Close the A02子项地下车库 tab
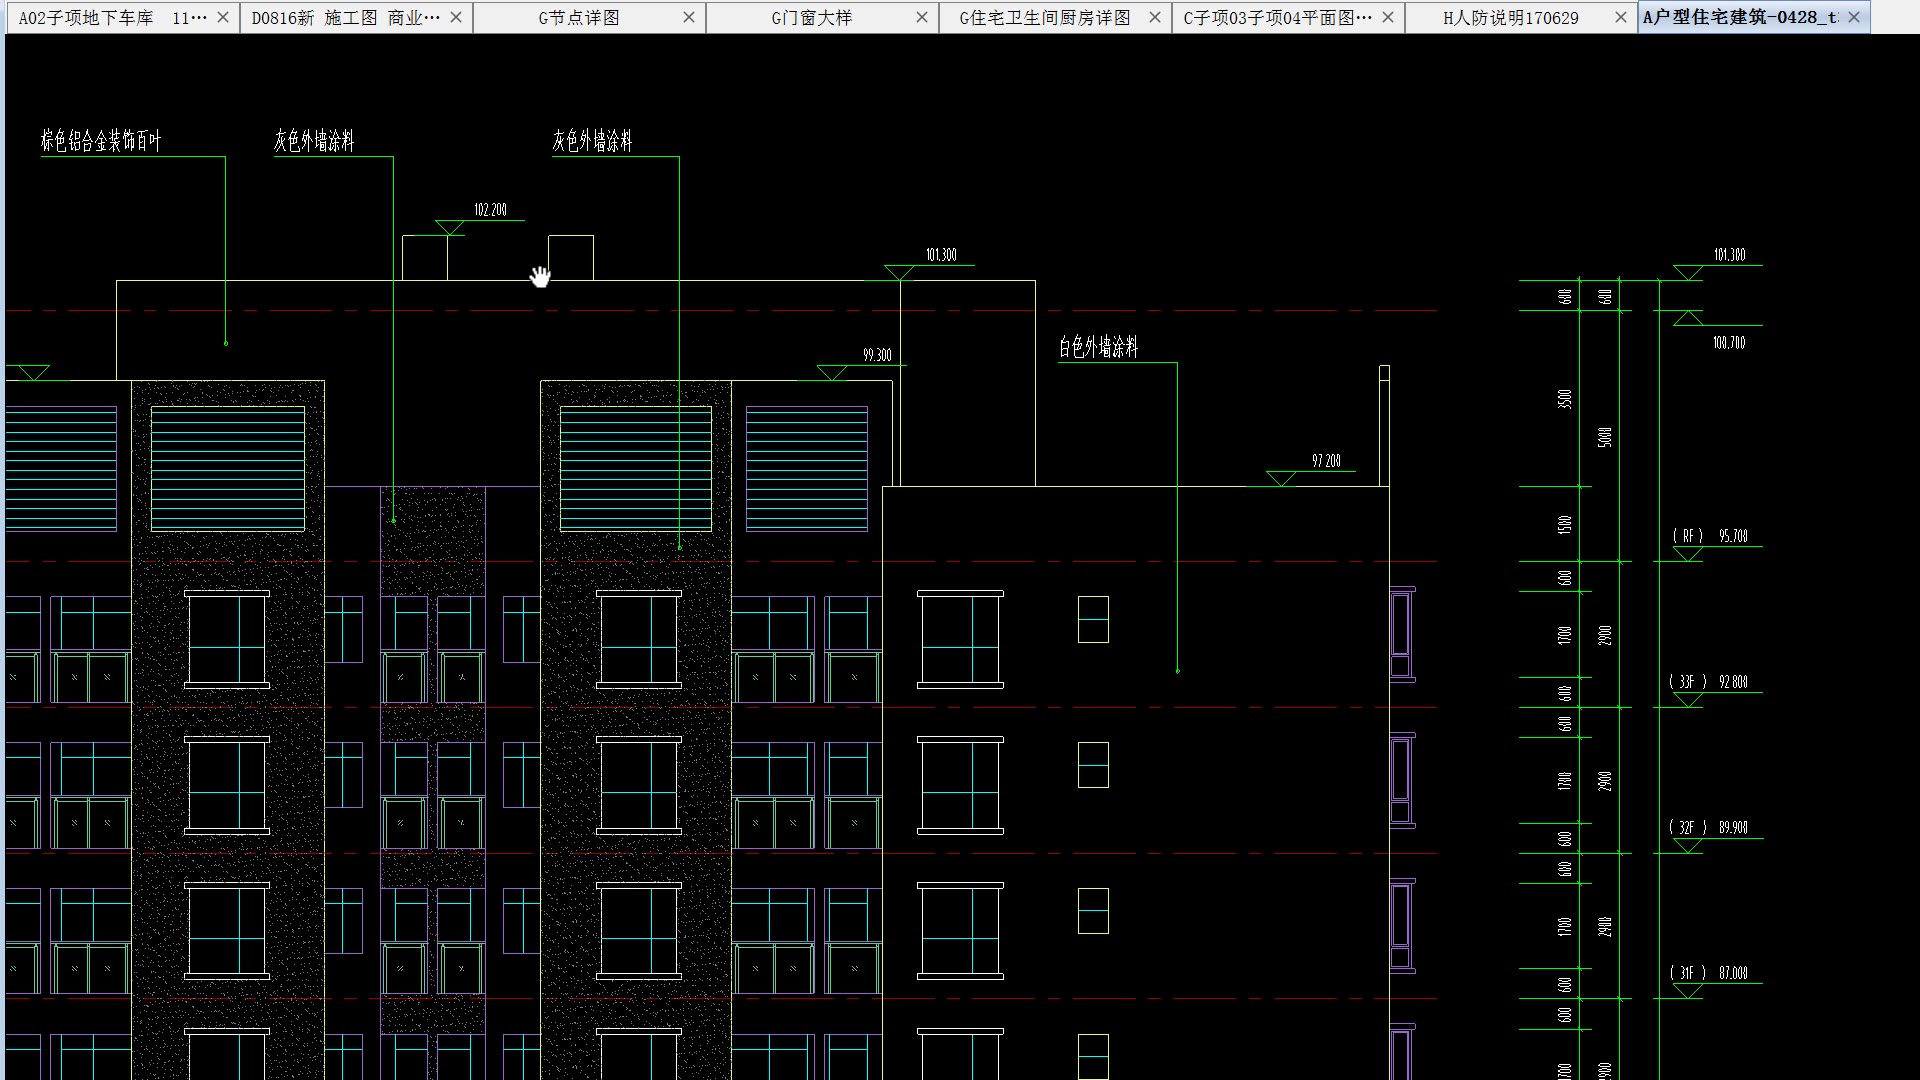The width and height of the screenshot is (1920, 1080). pyautogui.click(x=223, y=17)
